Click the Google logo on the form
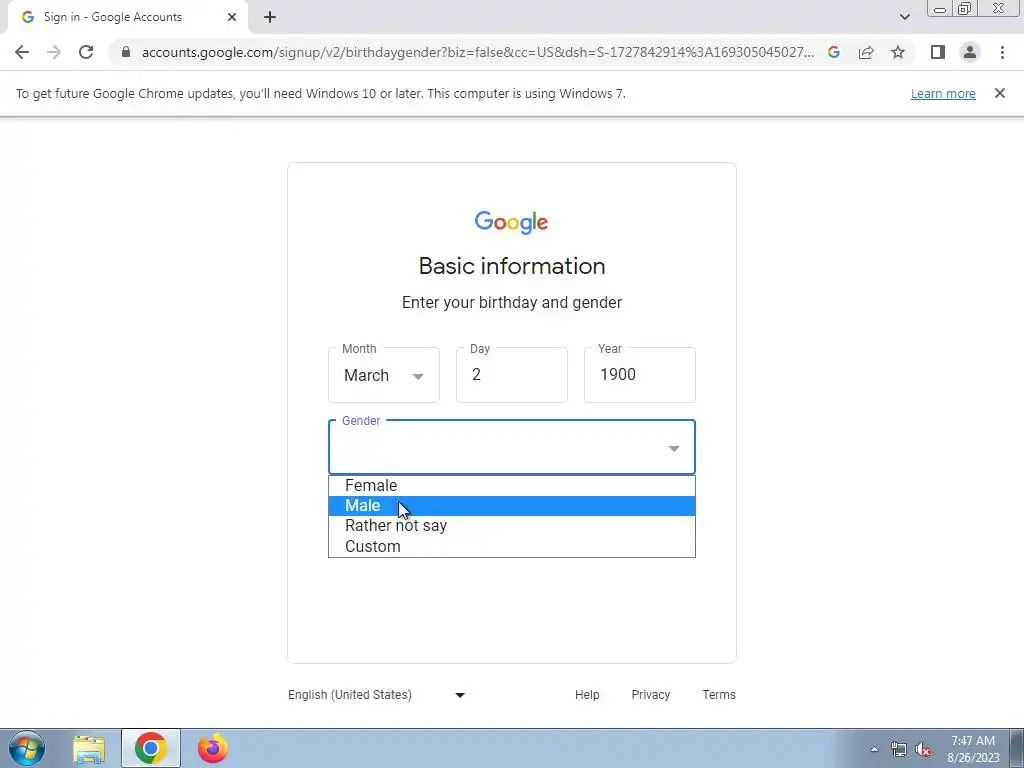 (x=511, y=222)
